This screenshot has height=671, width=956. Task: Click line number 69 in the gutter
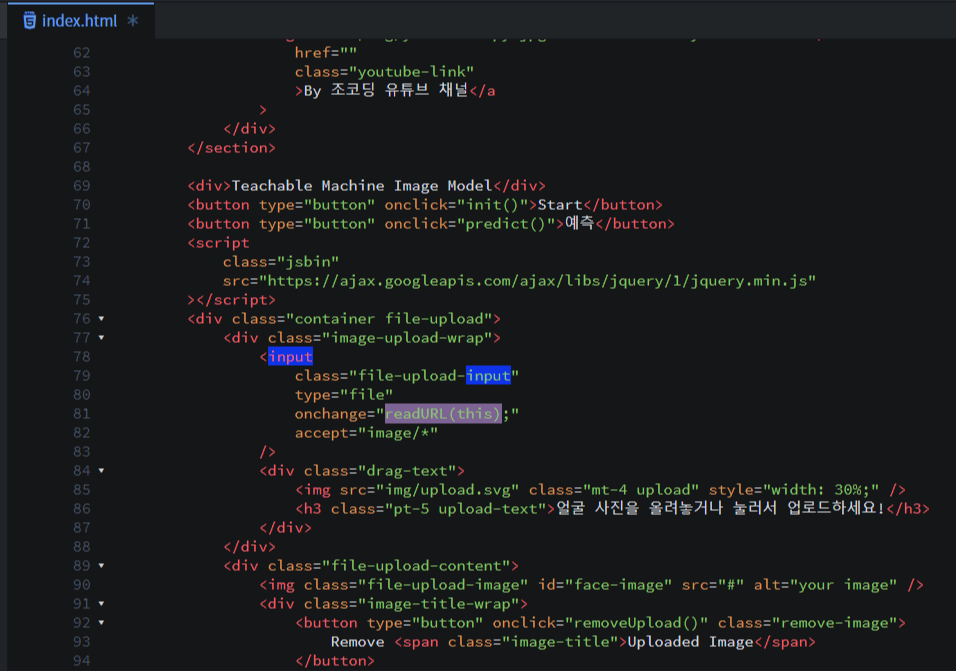tap(82, 186)
